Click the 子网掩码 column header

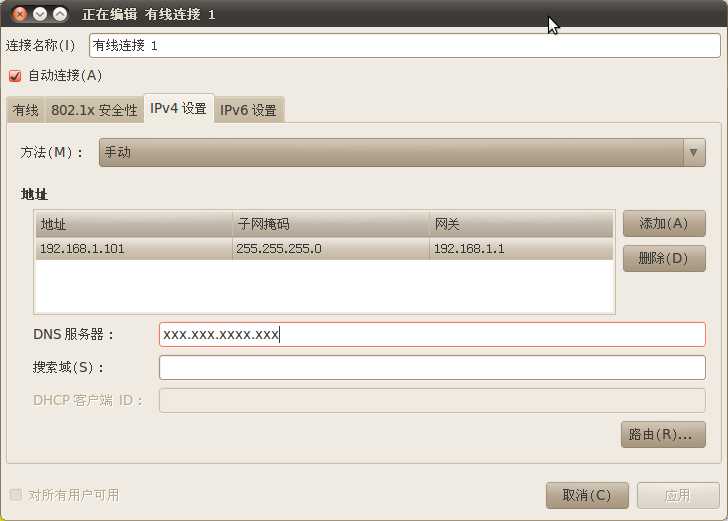(331, 224)
